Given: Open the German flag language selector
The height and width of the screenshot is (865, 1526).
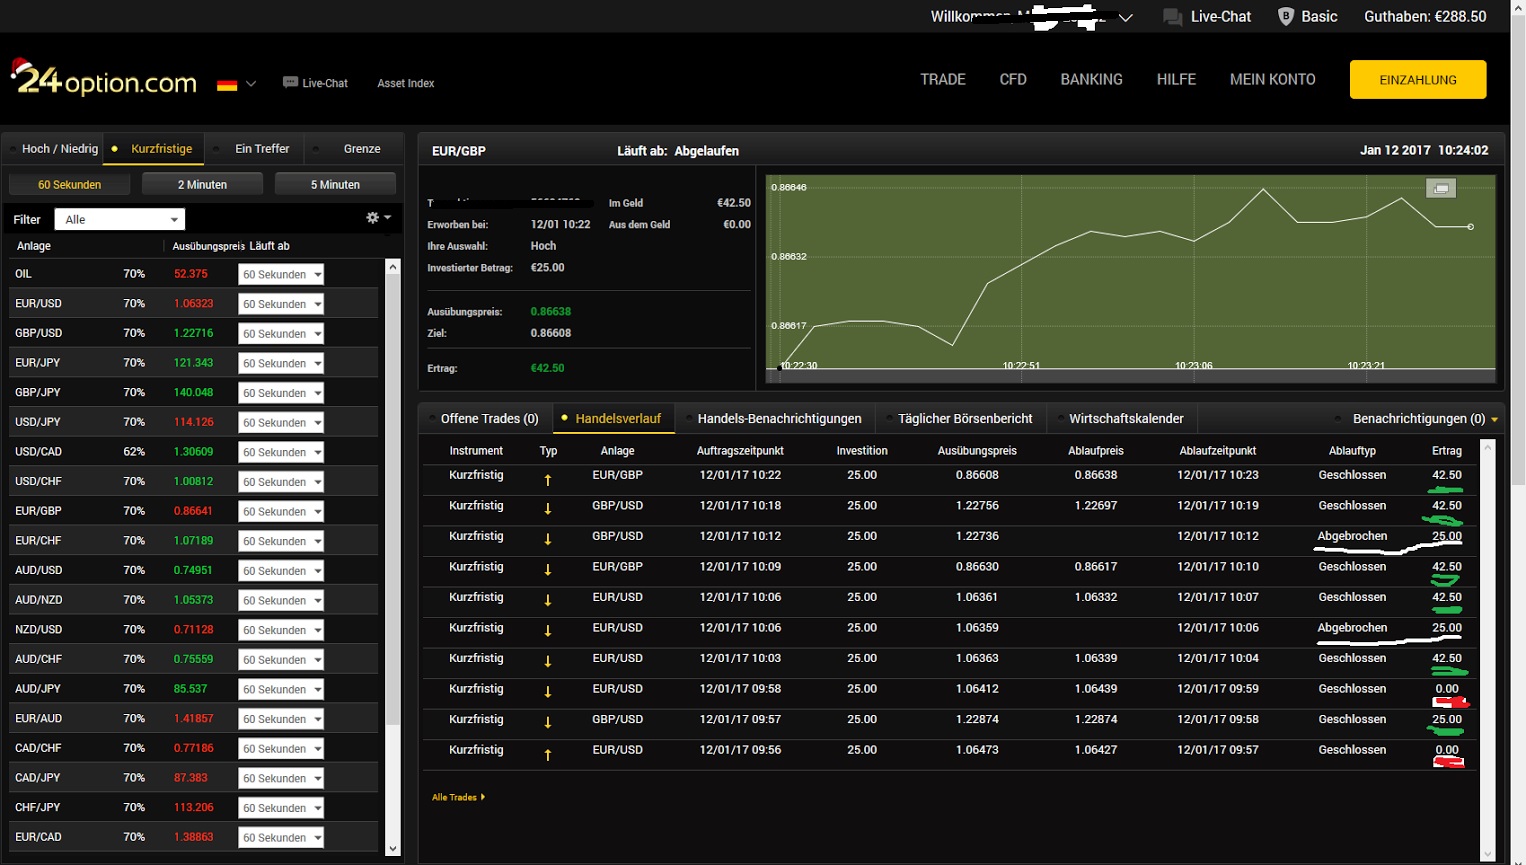Looking at the screenshot, I should click(236, 85).
